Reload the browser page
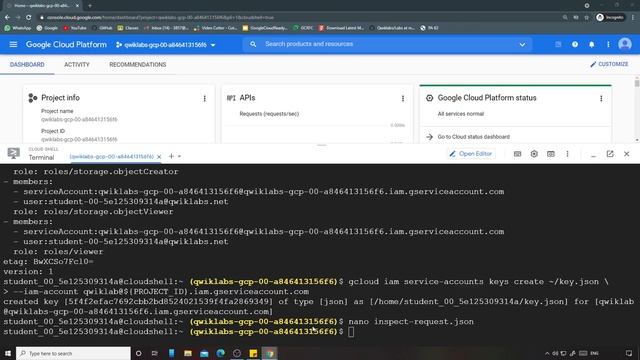Viewport: 640px width, 360px height. [x=29, y=18]
